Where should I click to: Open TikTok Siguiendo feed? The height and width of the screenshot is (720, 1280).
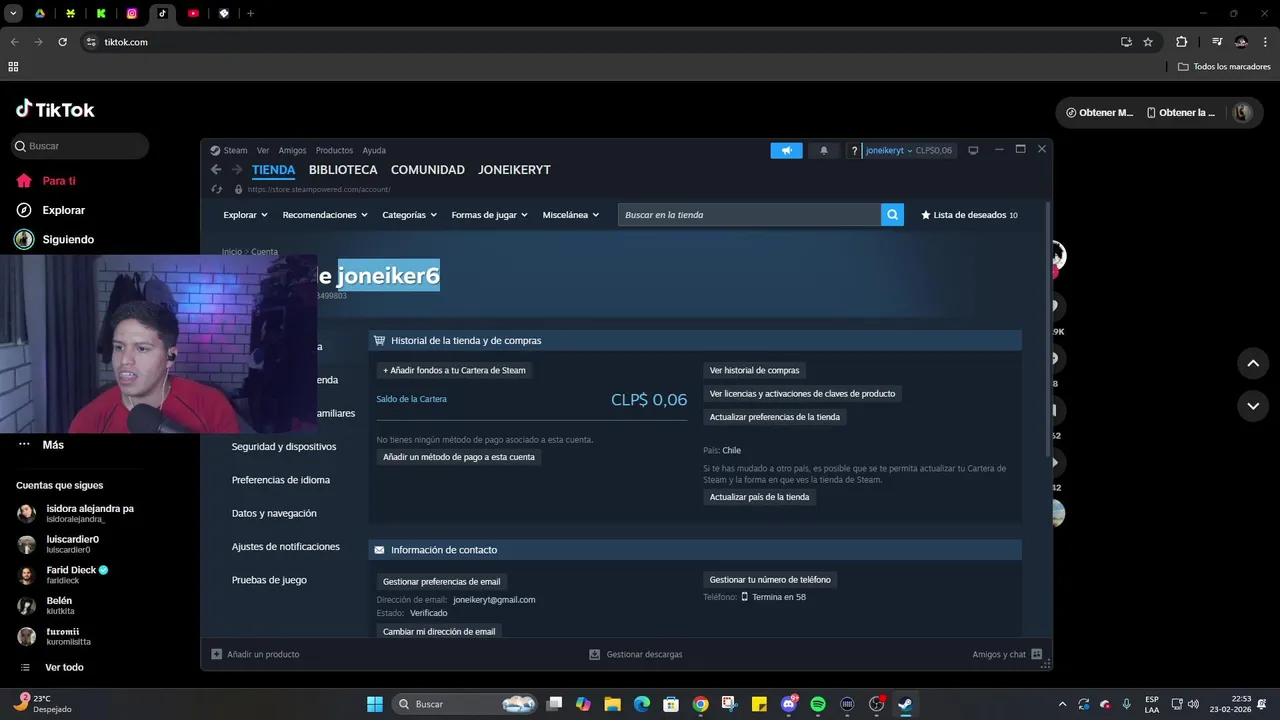(68, 239)
